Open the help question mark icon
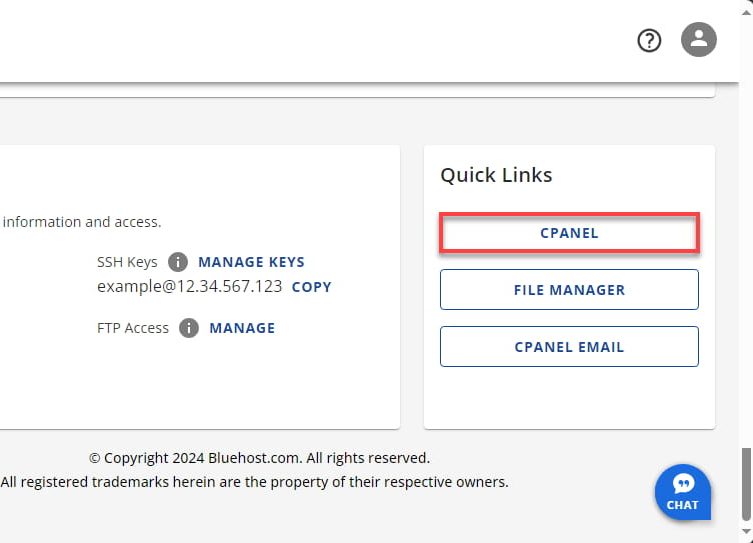The image size is (753, 543). point(650,41)
